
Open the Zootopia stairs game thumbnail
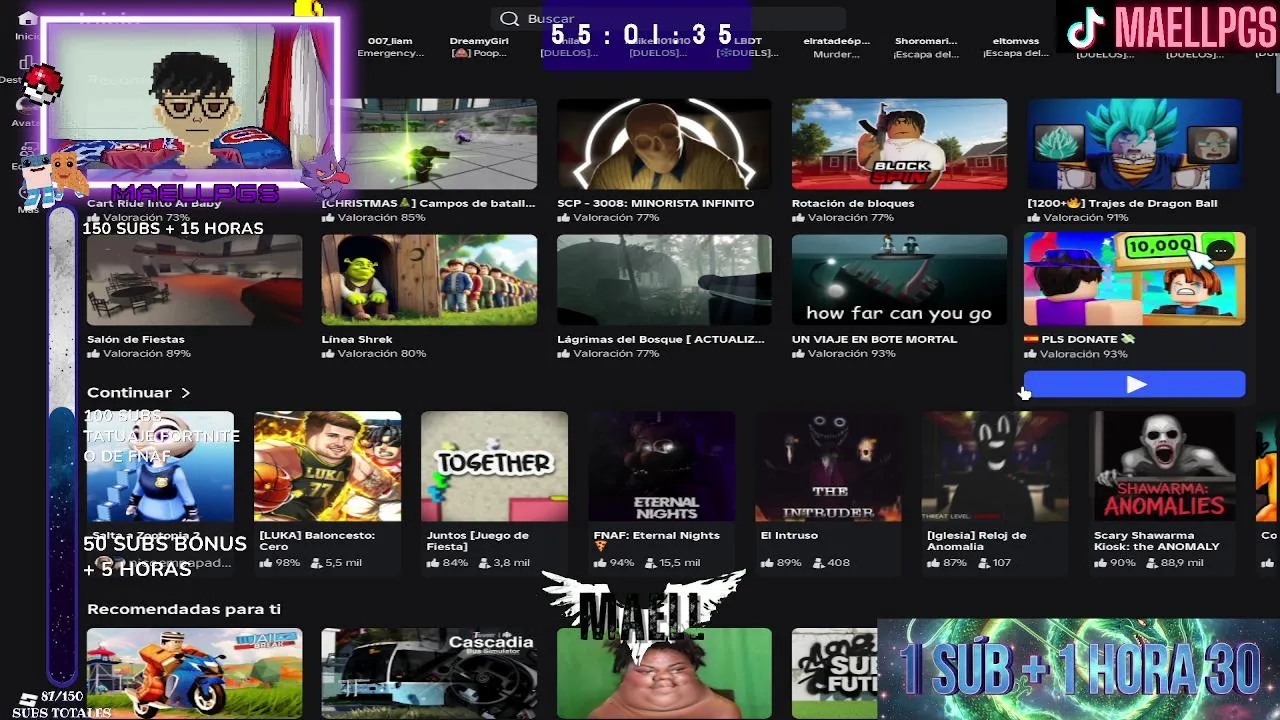[160, 466]
